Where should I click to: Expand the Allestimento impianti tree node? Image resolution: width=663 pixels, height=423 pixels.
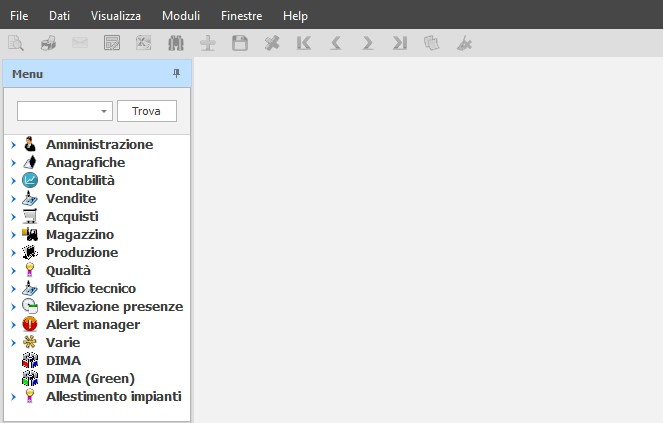13,397
